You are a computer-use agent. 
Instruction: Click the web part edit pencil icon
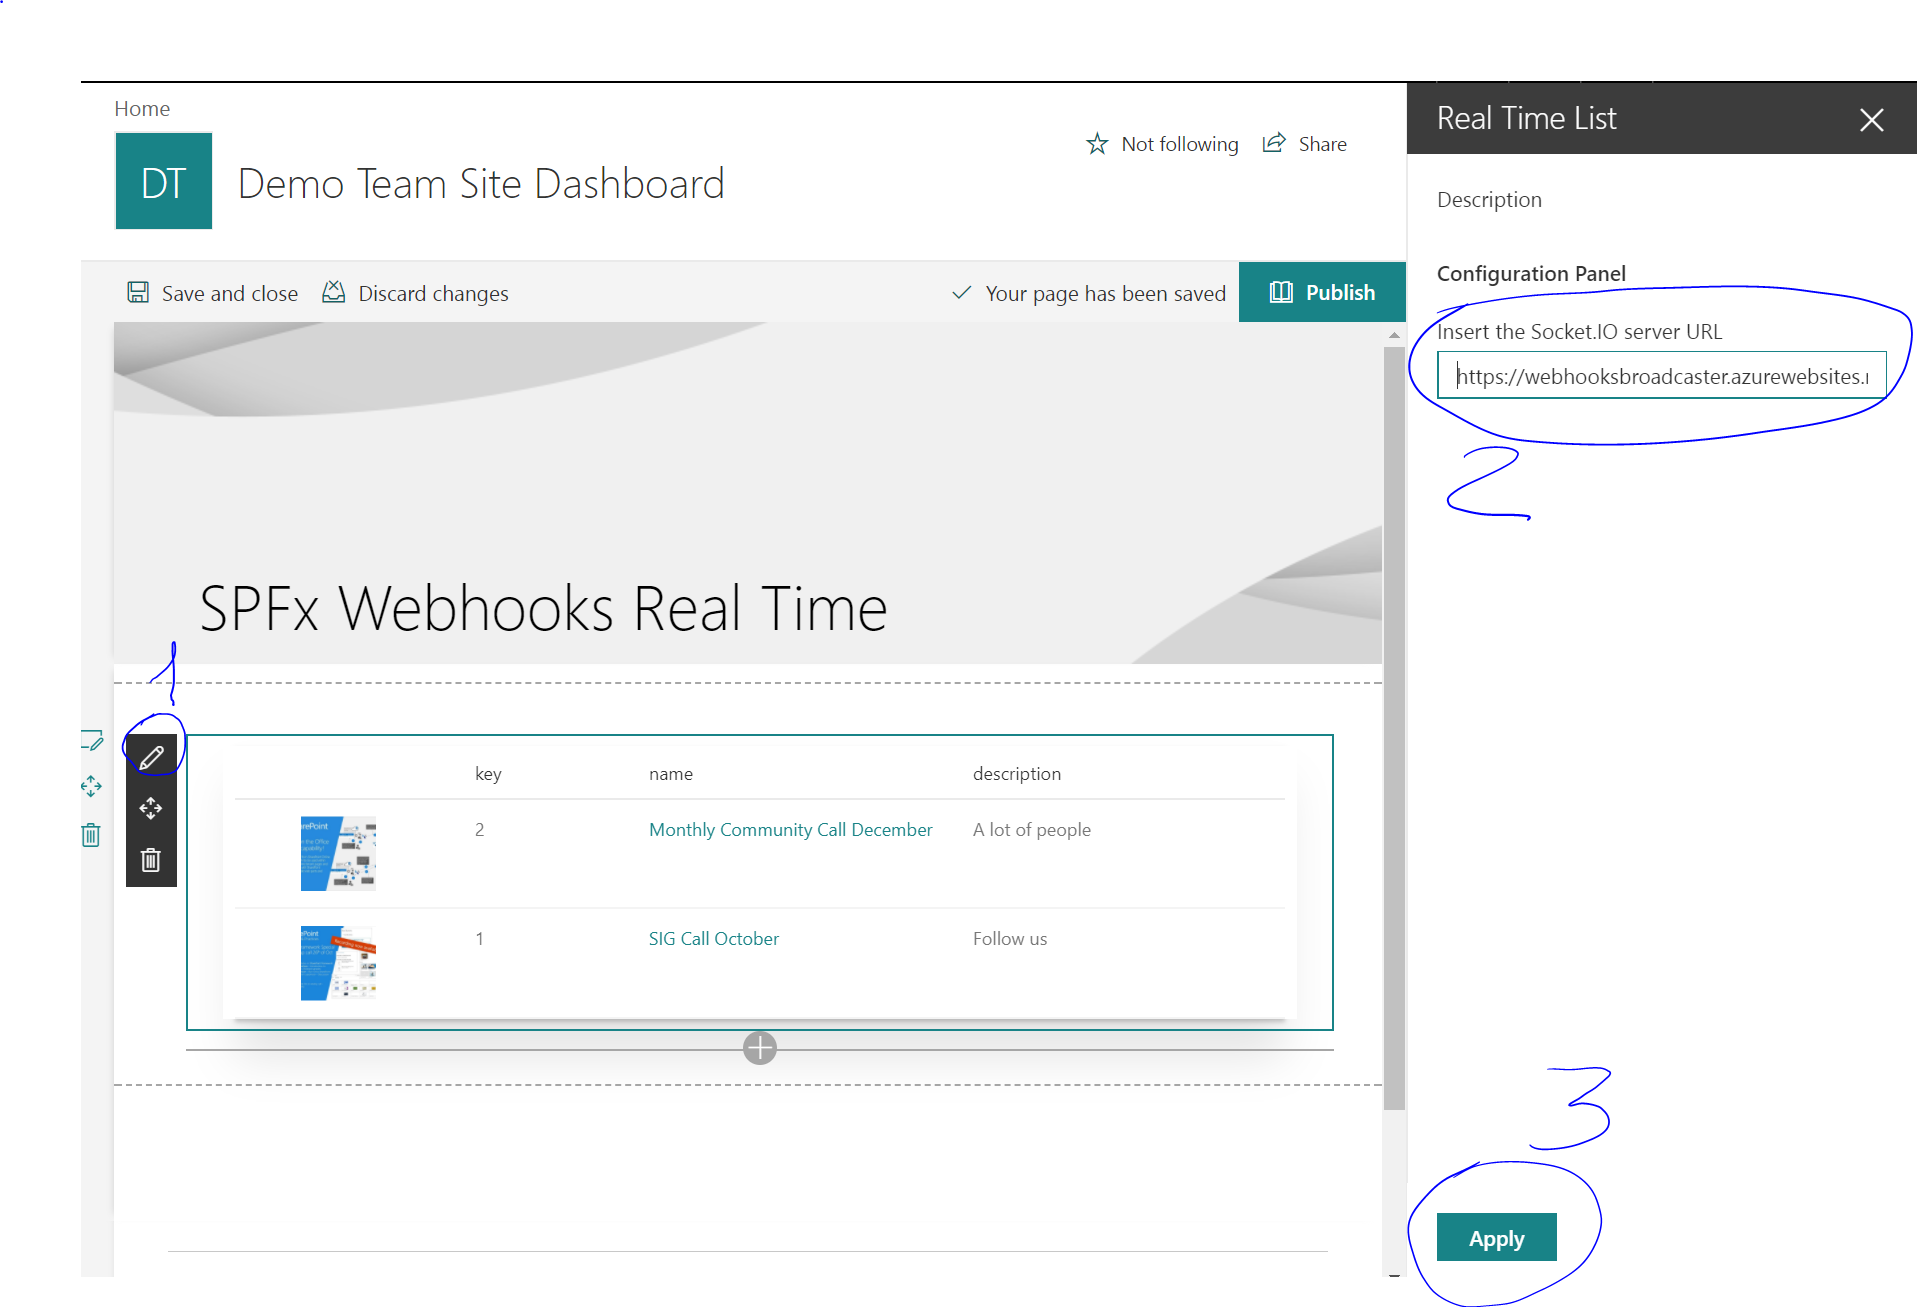(151, 758)
